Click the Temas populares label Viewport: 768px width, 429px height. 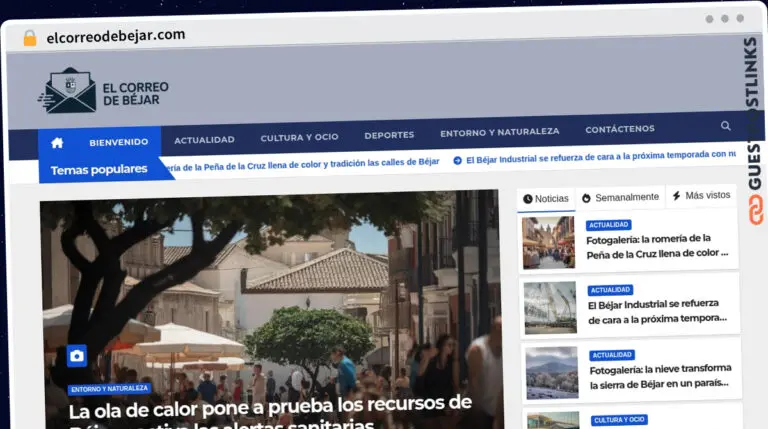click(x=99, y=169)
